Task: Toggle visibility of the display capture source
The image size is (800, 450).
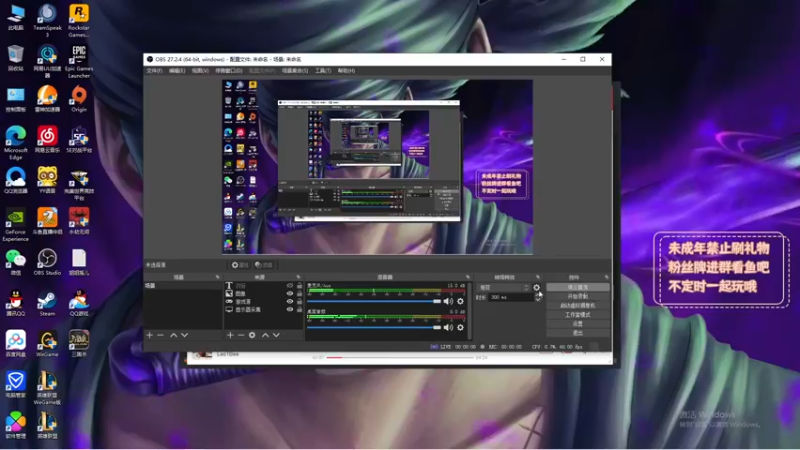Action: 289,309
